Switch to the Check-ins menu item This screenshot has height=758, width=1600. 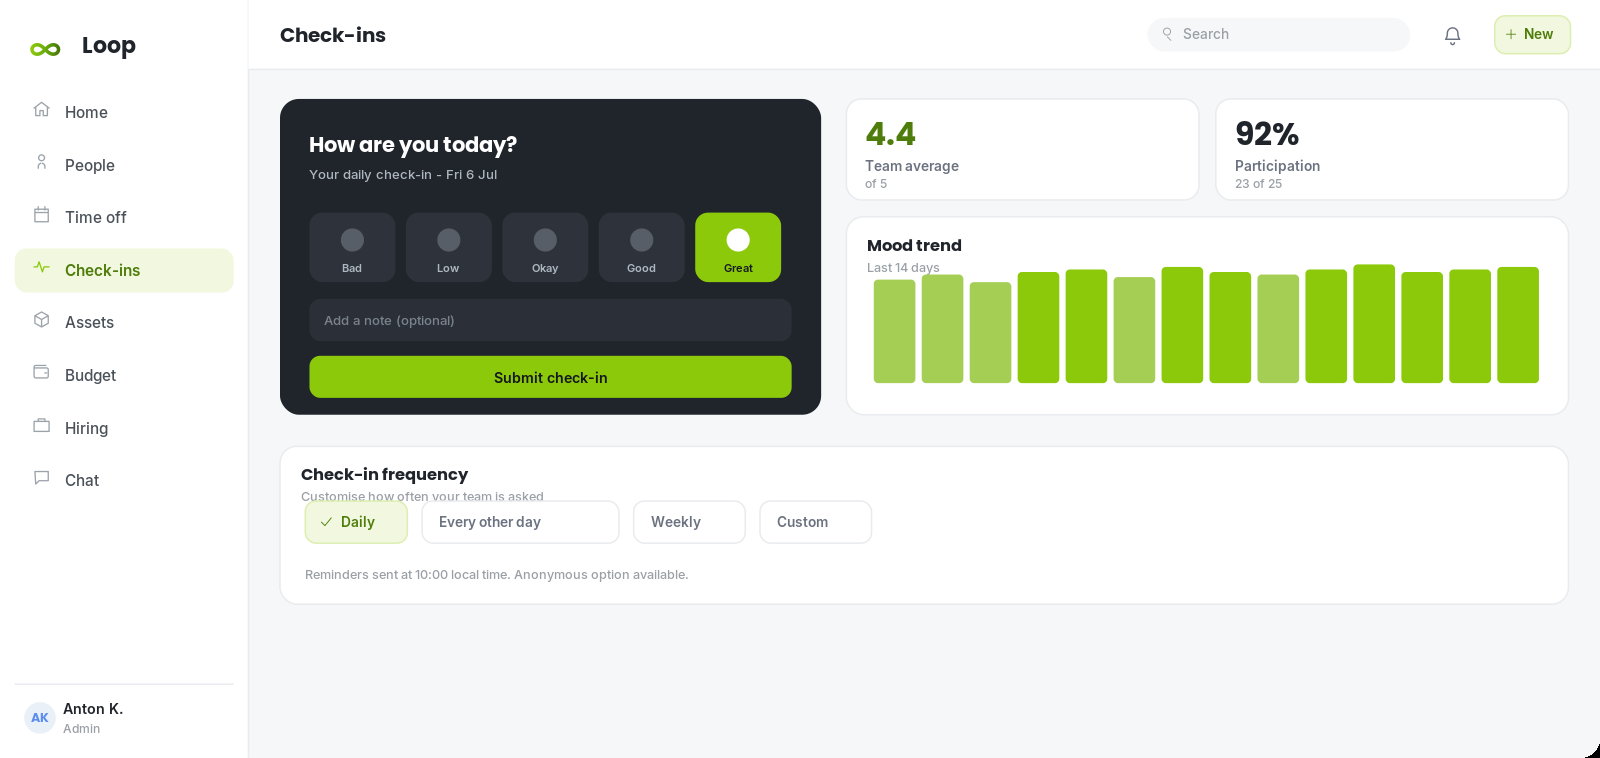click(124, 270)
